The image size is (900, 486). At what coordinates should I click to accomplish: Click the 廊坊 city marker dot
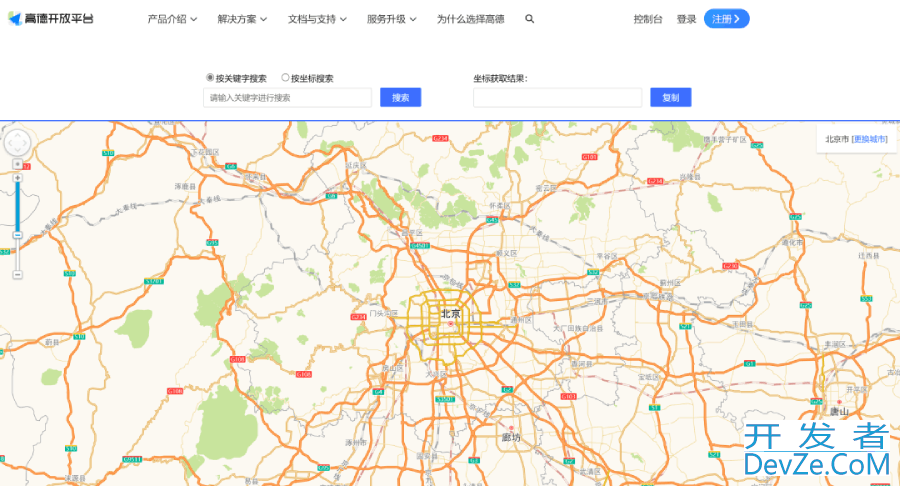(x=511, y=428)
